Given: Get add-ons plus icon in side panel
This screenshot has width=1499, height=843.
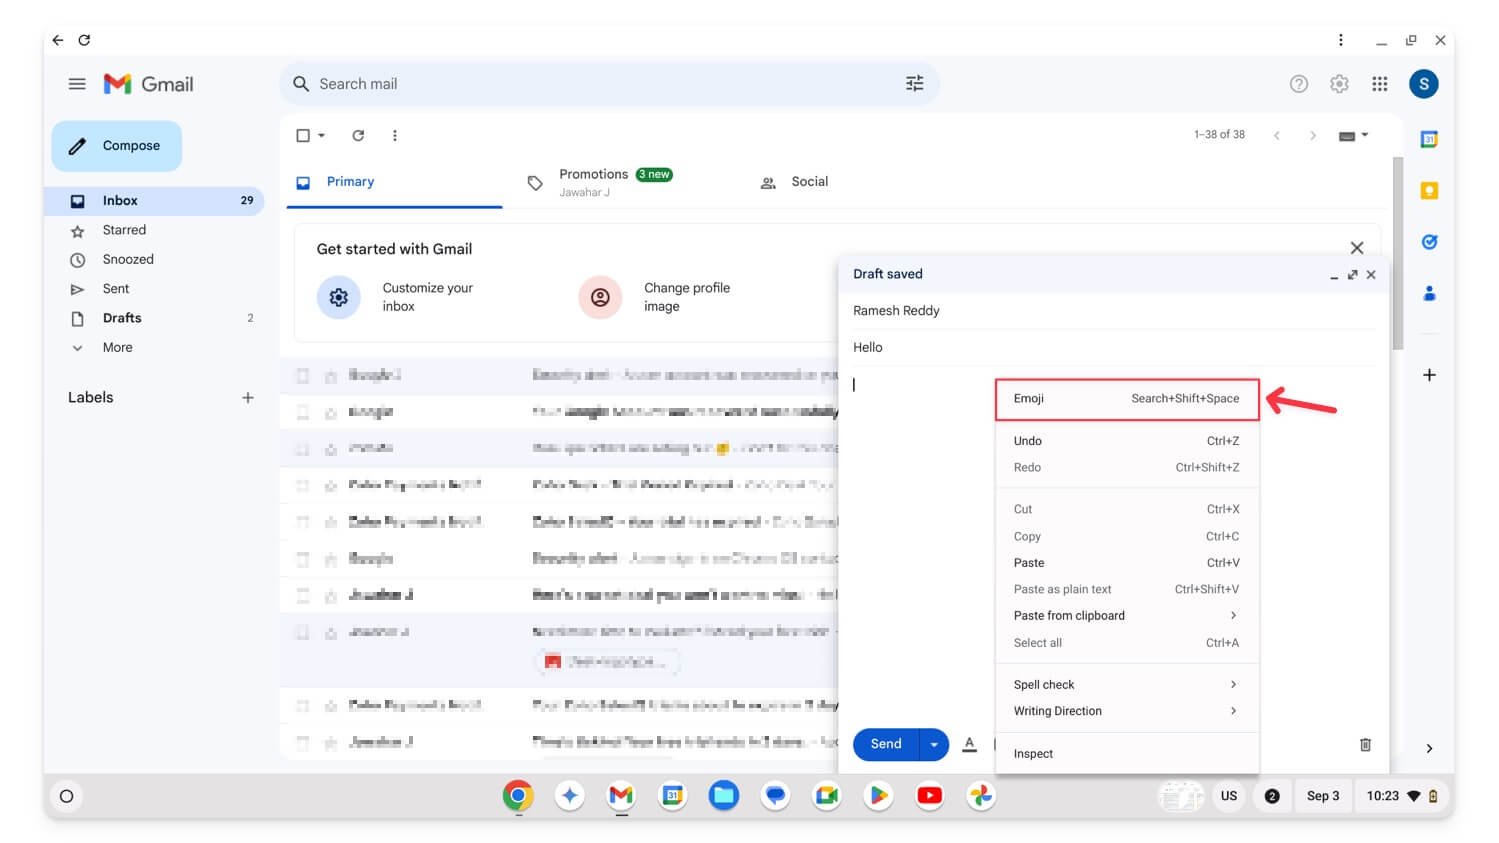Looking at the screenshot, I should click(x=1429, y=375).
